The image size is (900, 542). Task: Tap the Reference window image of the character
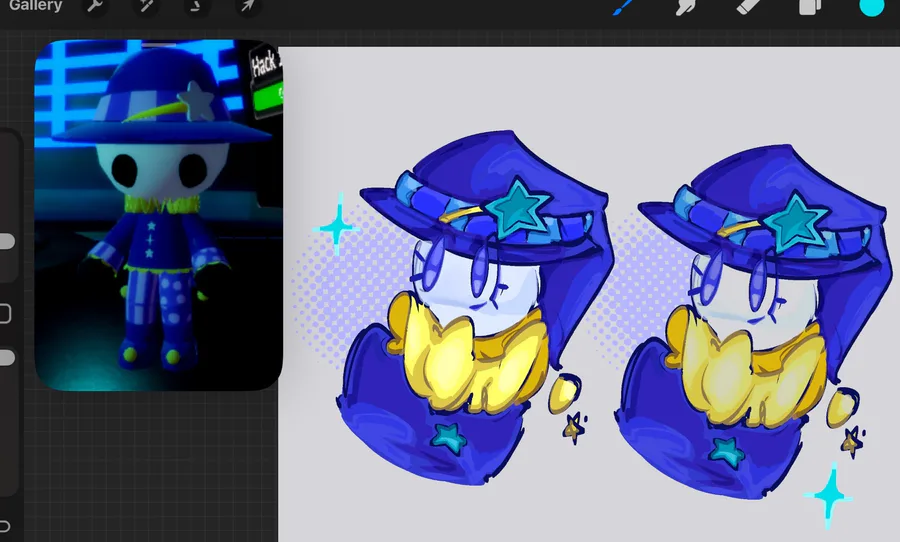pyautogui.click(x=158, y=215)
